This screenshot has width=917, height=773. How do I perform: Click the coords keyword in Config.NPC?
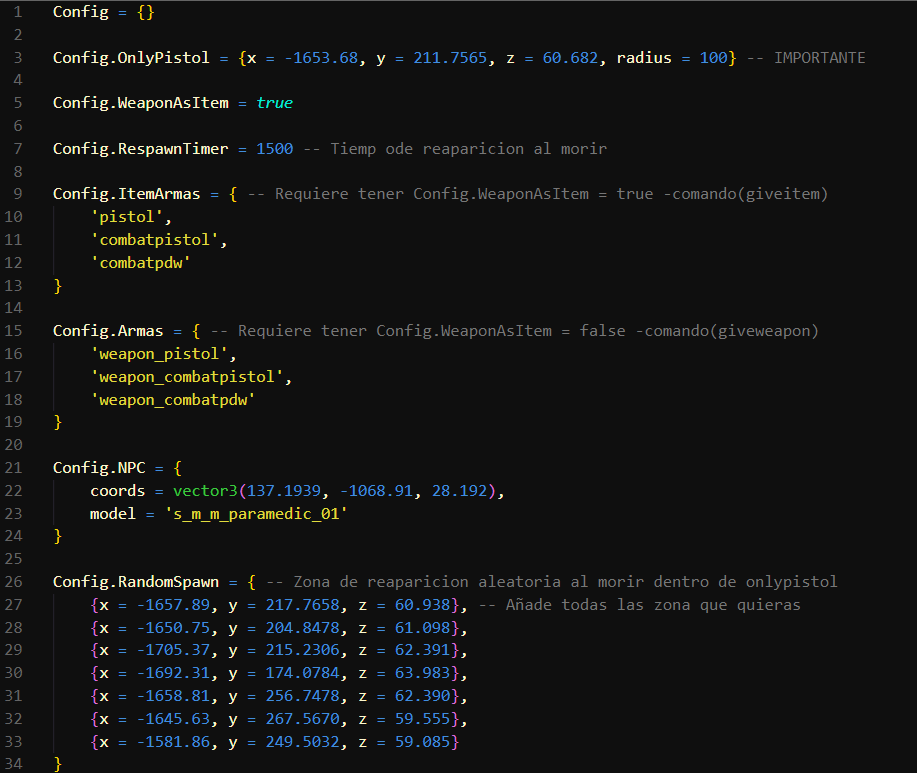tap(118, 491)
